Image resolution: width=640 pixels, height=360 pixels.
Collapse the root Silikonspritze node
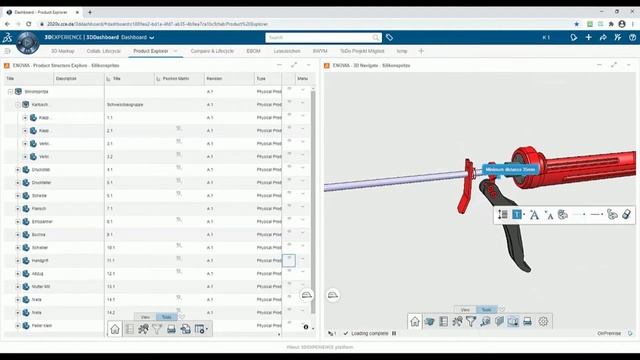(x=10, y=92)
